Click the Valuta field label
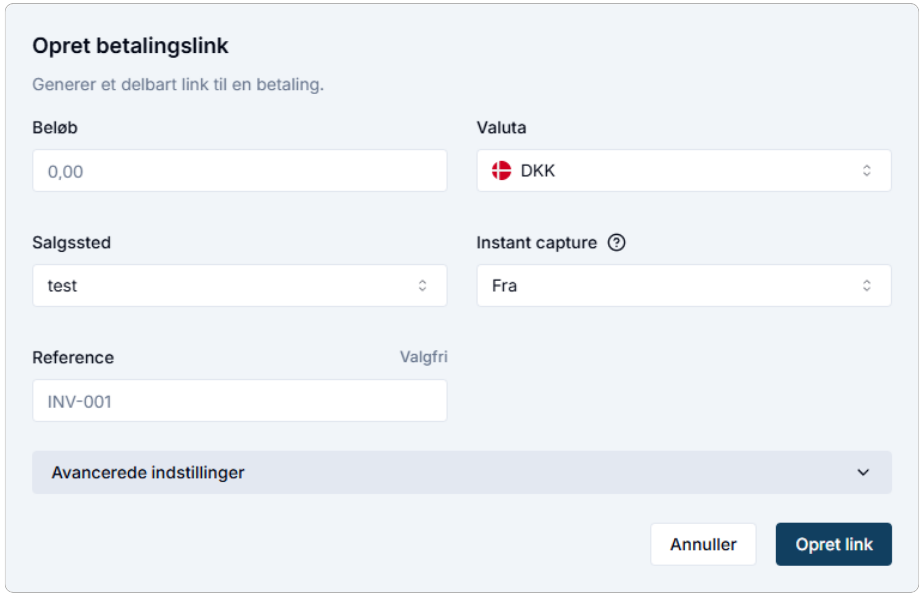This screenshot has height=595, width=923. coord(501,128)
